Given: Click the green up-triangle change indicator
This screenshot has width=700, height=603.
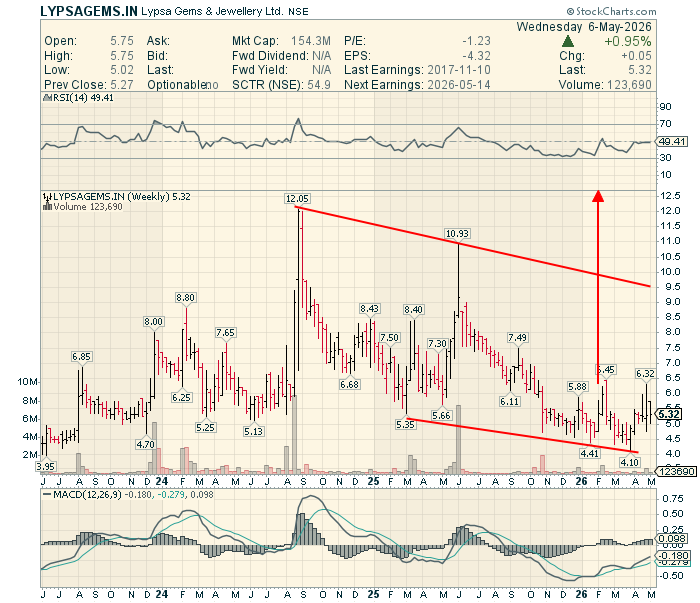Looking at the screenshot, I should [x=567, y=42].
